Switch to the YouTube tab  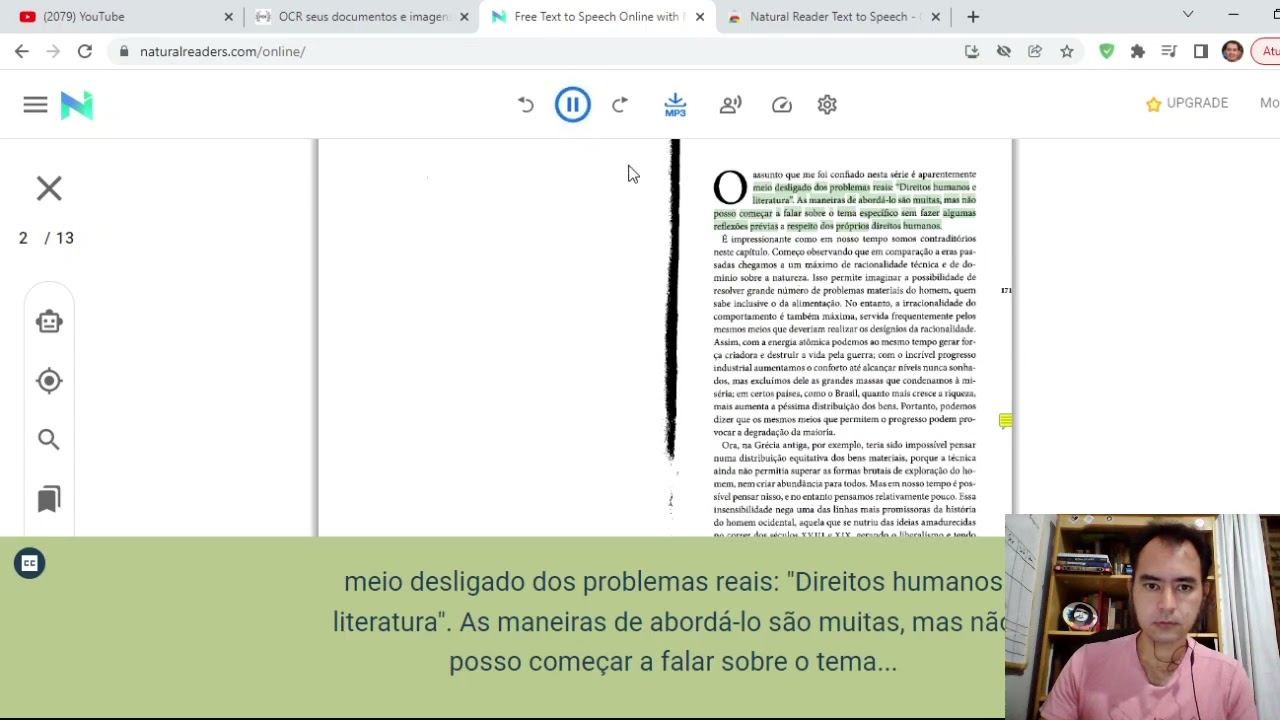(x=126, y=17)
